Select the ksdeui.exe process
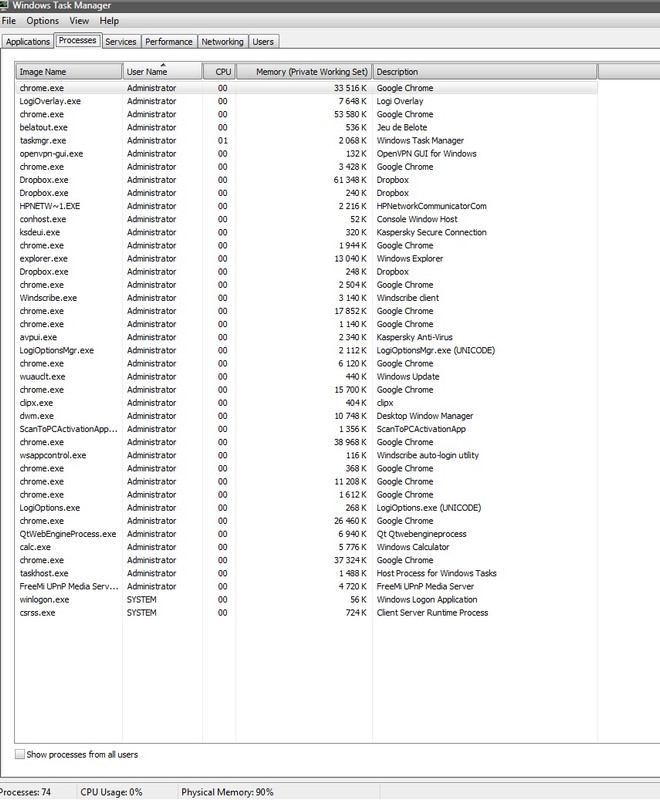Screen dimensions: 660x800 306,232
